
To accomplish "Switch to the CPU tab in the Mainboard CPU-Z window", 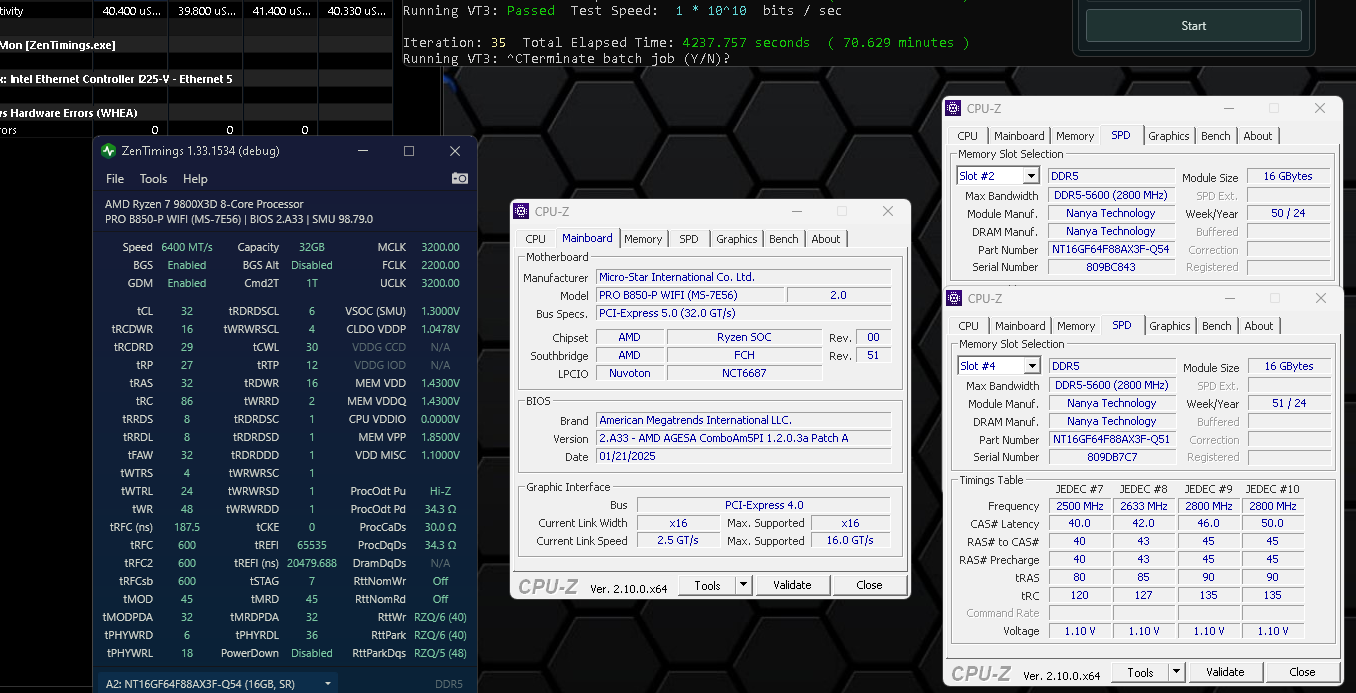I will [536, 239].
